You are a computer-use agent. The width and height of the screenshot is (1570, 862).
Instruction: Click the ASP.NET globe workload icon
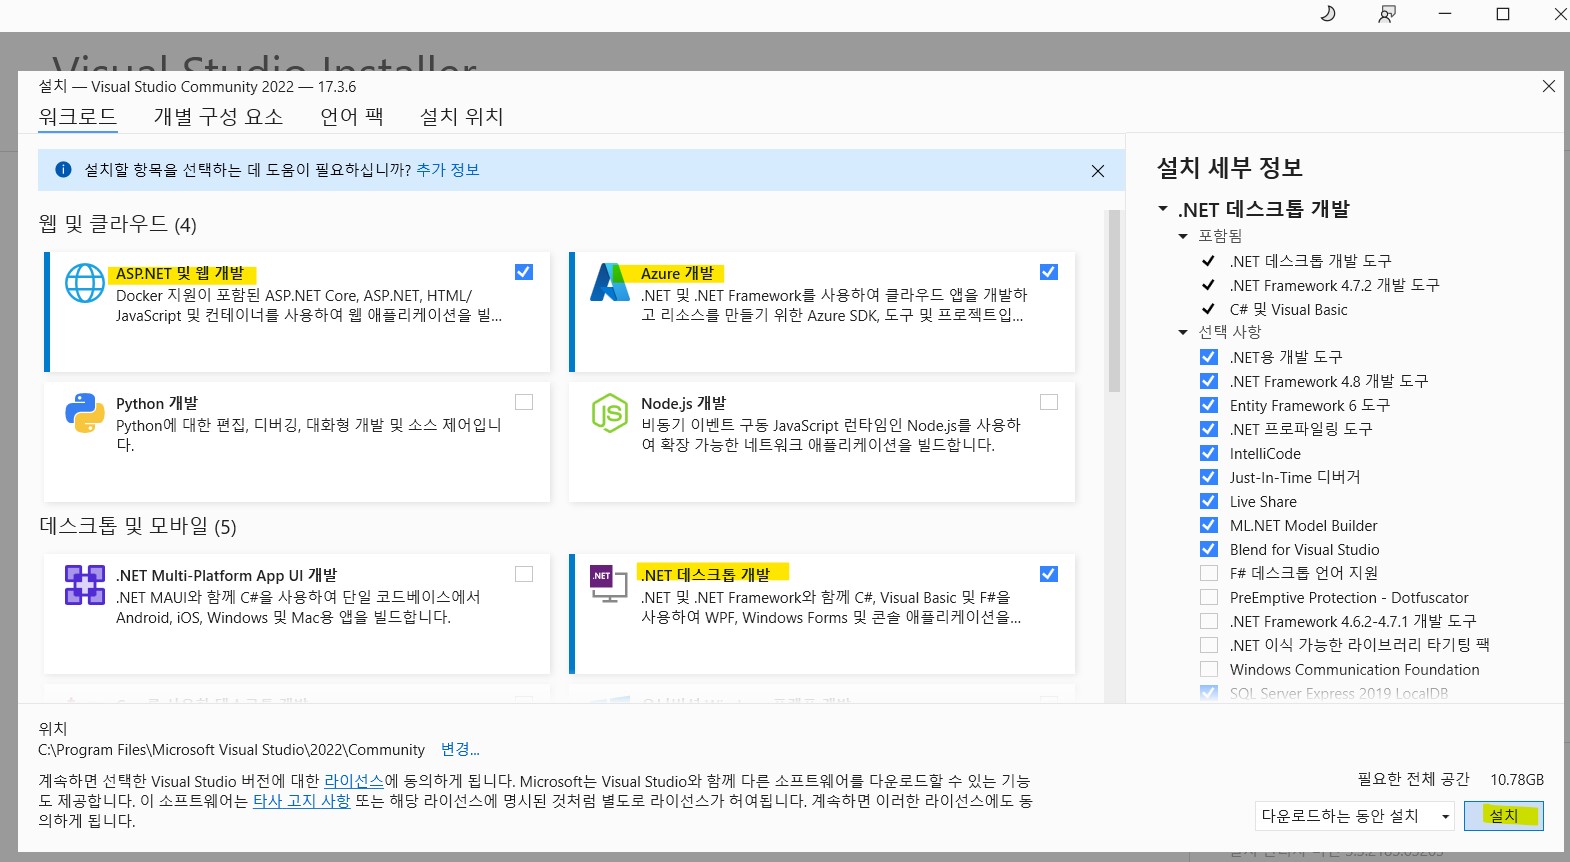[x=85, y=283]
